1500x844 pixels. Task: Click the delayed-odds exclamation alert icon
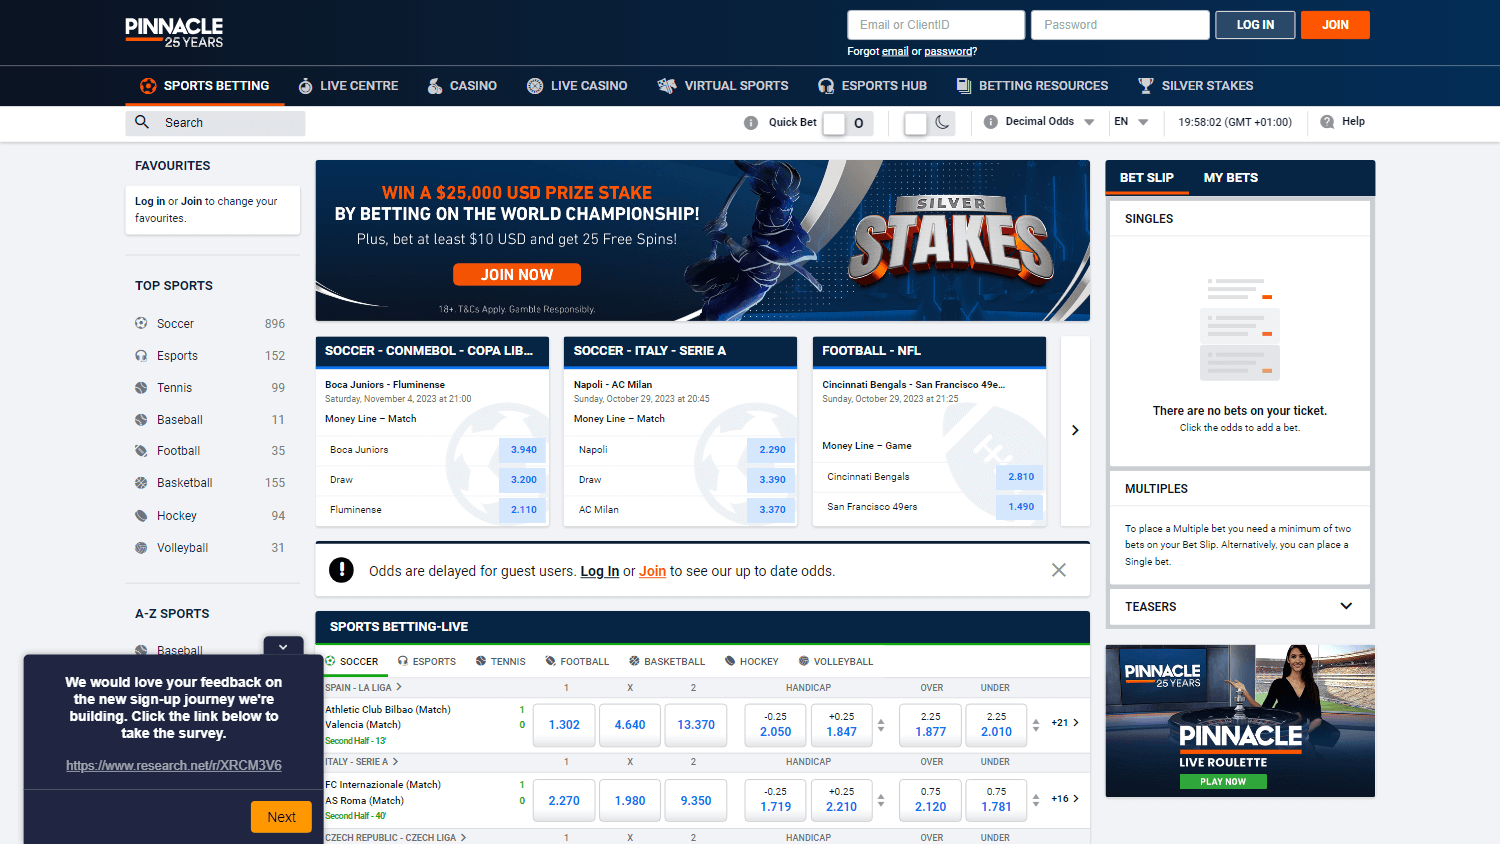click(341, 570)
